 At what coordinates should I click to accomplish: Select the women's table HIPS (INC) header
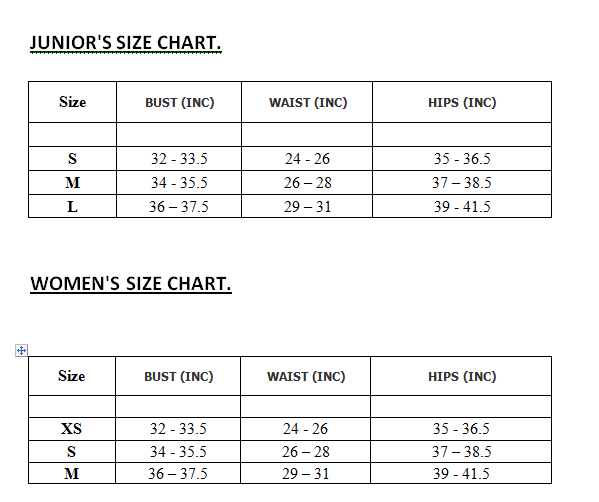point(462,377)
